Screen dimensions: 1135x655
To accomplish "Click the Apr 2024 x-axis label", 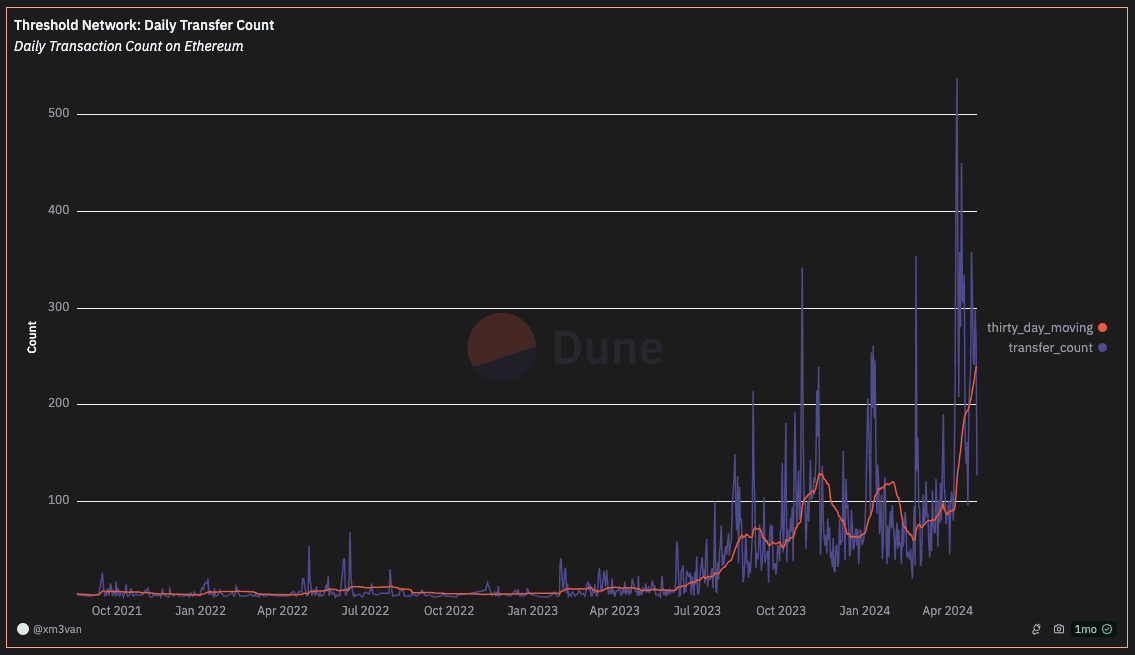I will 947,610.
